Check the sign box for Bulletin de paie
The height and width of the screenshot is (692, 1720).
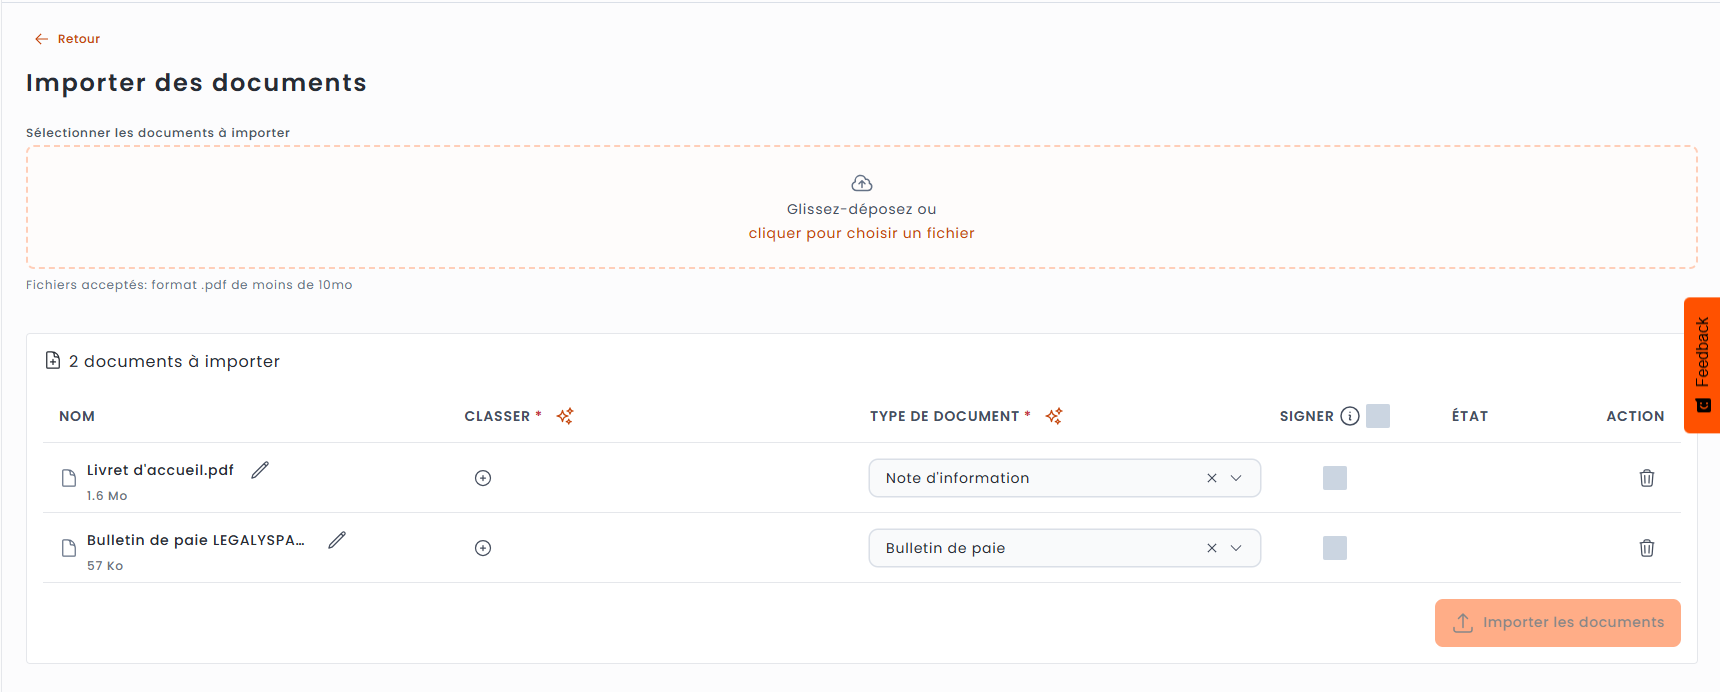[1335, 548]
